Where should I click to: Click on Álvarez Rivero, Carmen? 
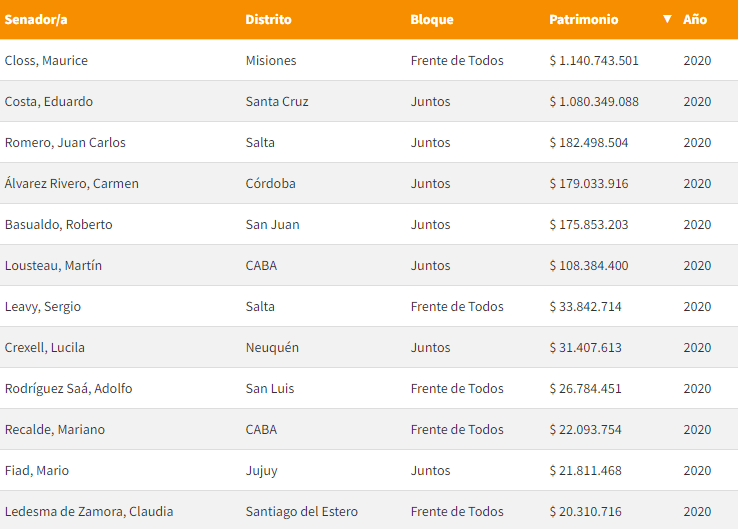(72, 183)
